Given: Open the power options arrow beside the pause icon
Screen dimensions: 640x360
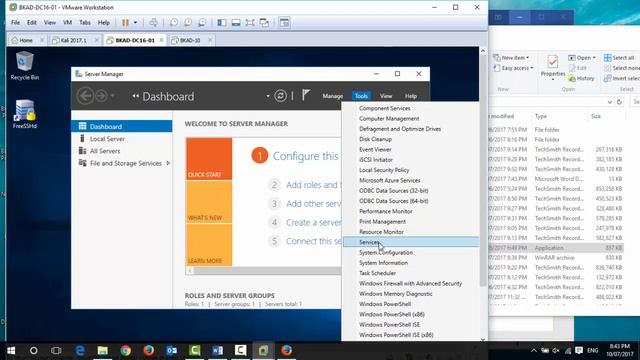Looking at the screenshot, I should [x=136, y=22].
